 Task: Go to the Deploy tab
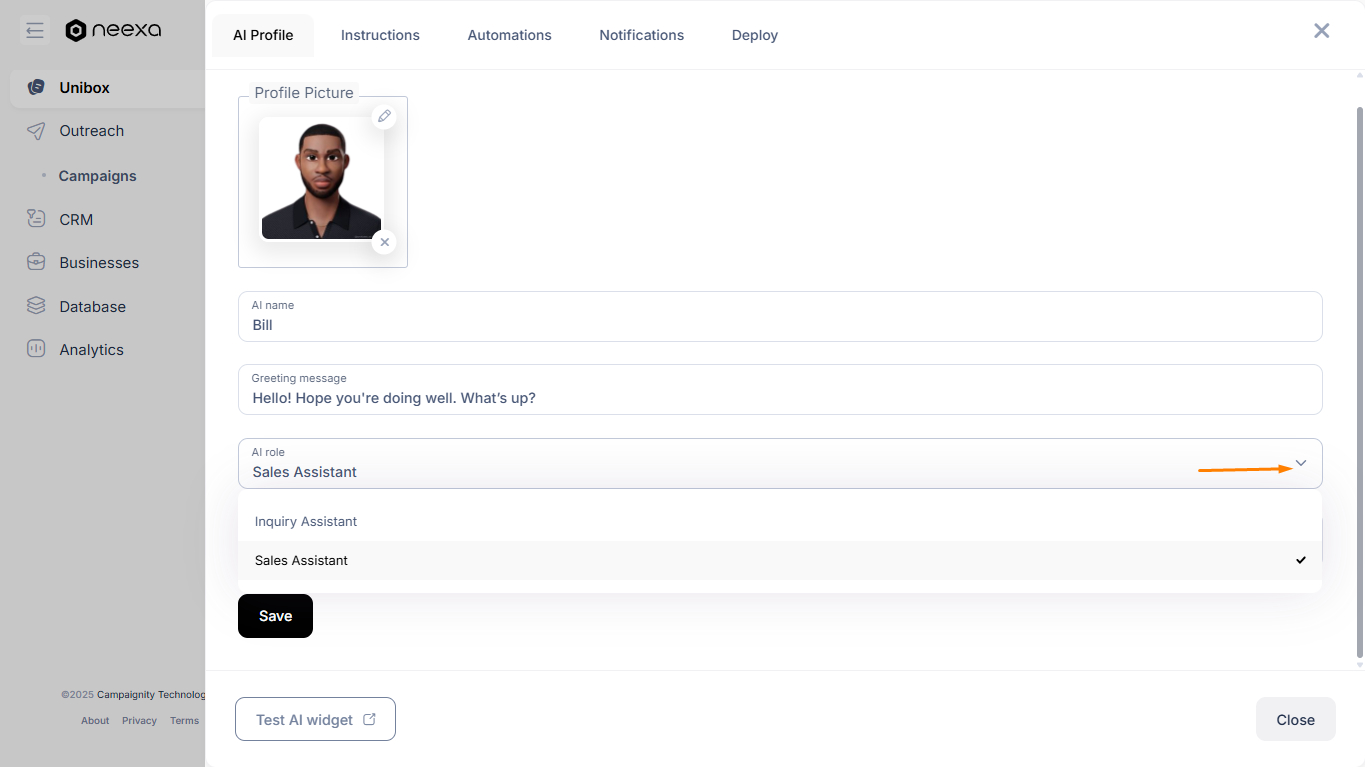point(755,35)
